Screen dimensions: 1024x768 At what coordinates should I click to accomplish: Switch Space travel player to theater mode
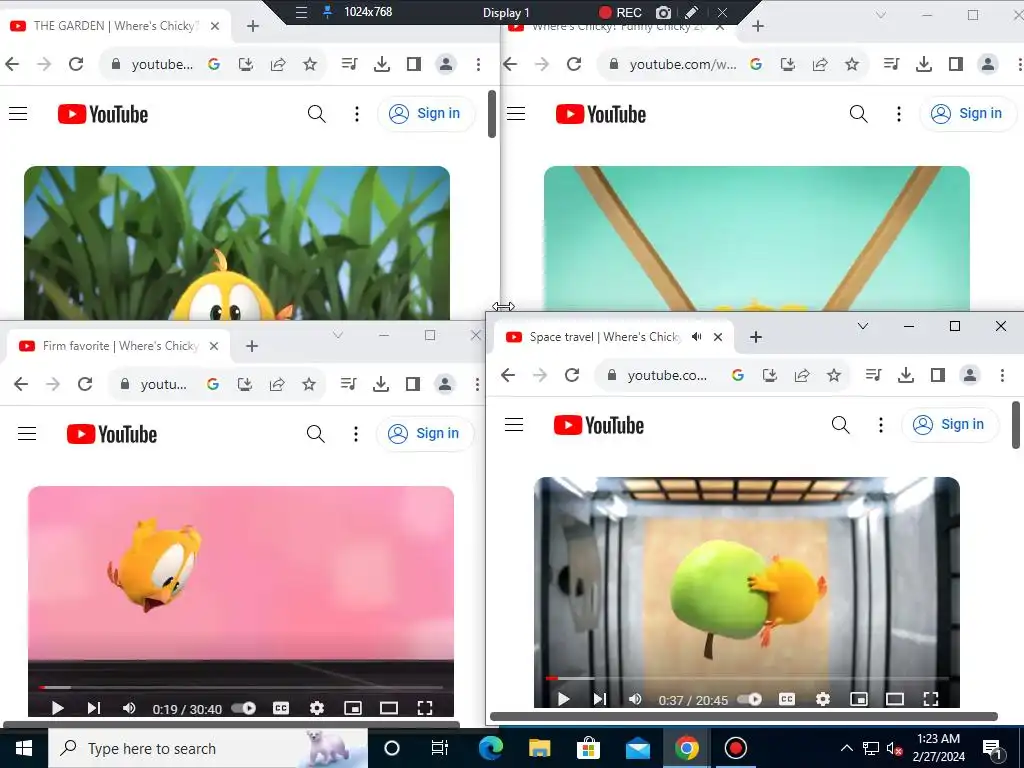895,699
